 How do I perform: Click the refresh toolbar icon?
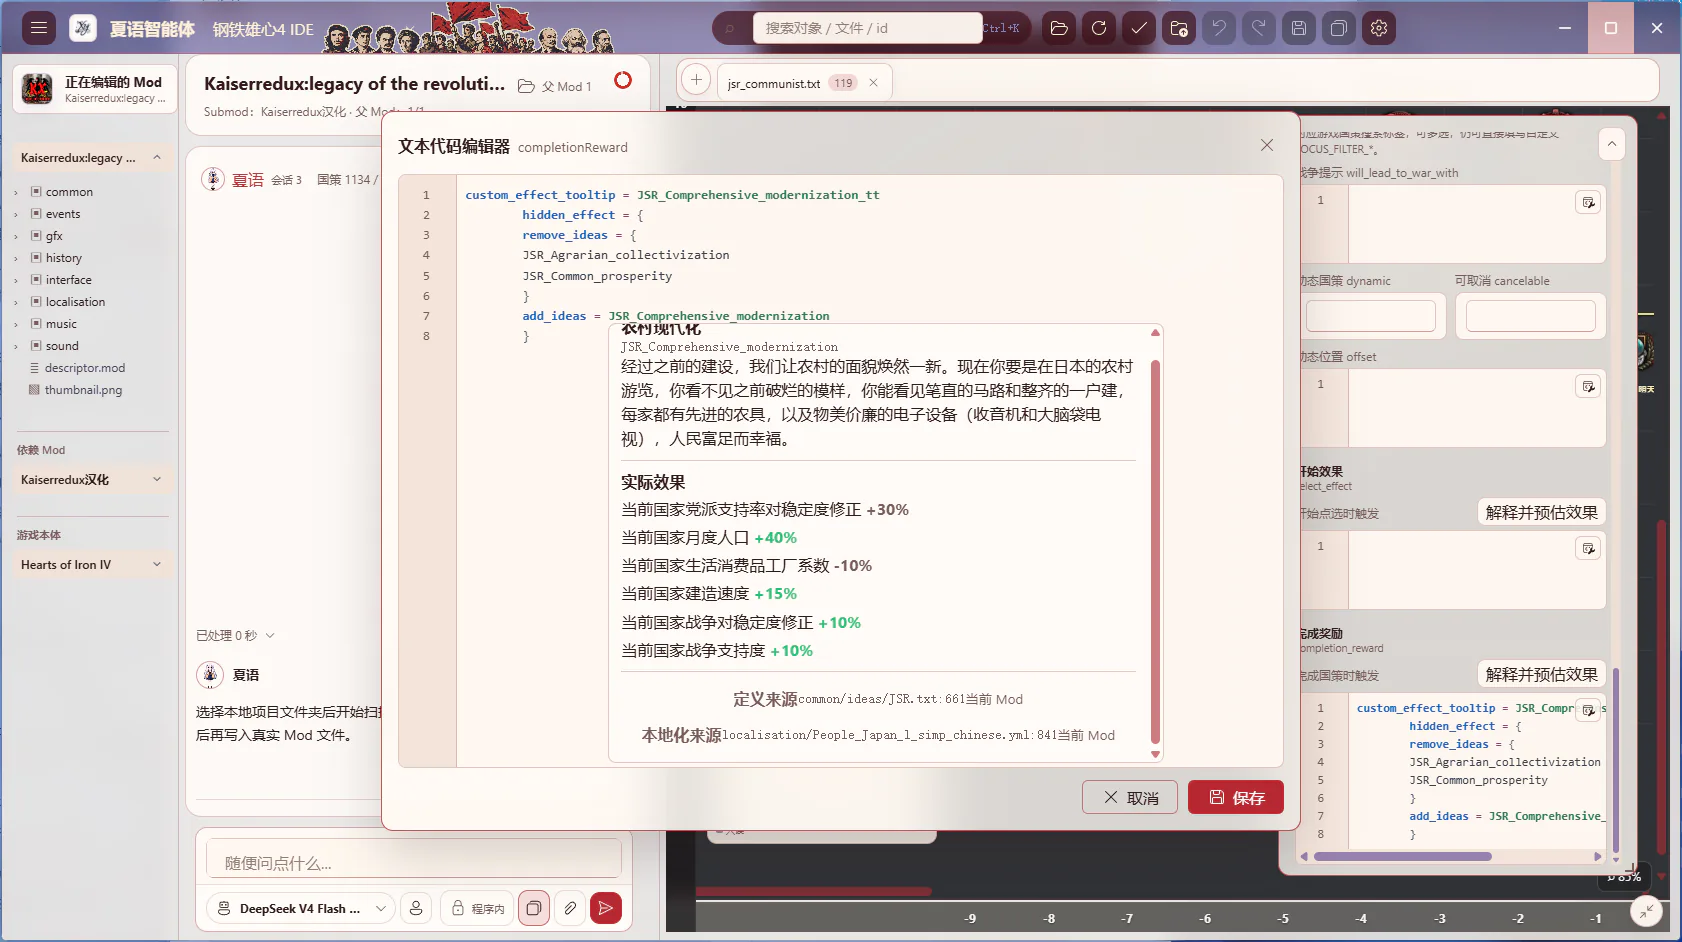click(1099, 28)
